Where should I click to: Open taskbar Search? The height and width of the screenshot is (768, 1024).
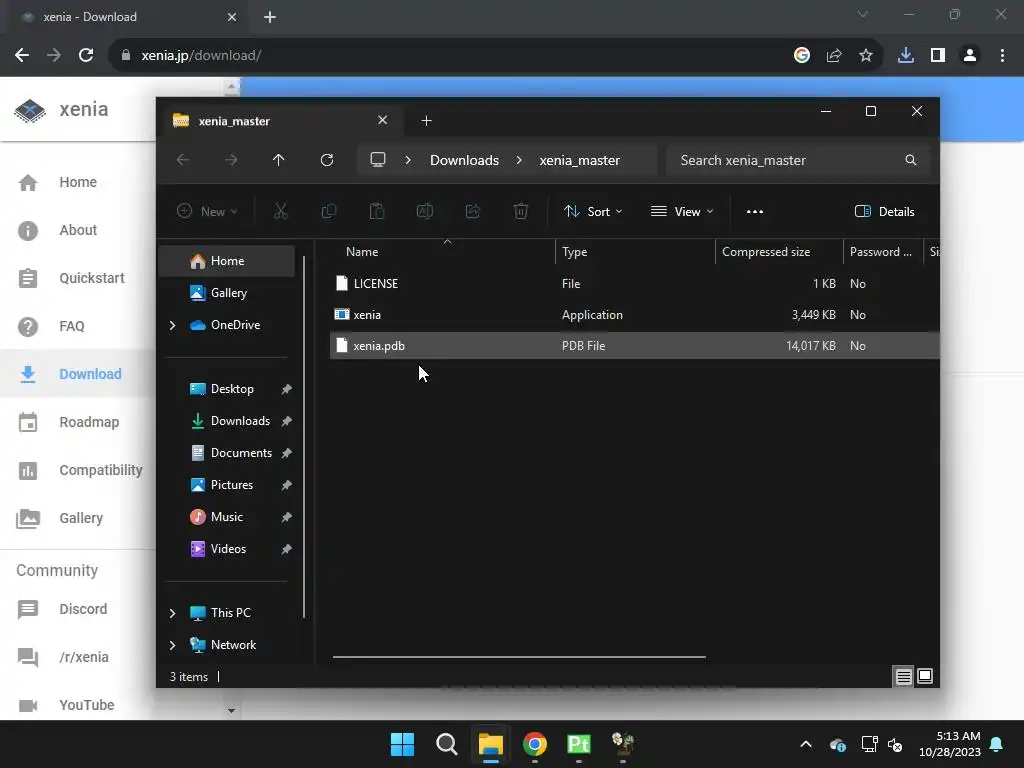pyautogui.click(x=447, y=744)
